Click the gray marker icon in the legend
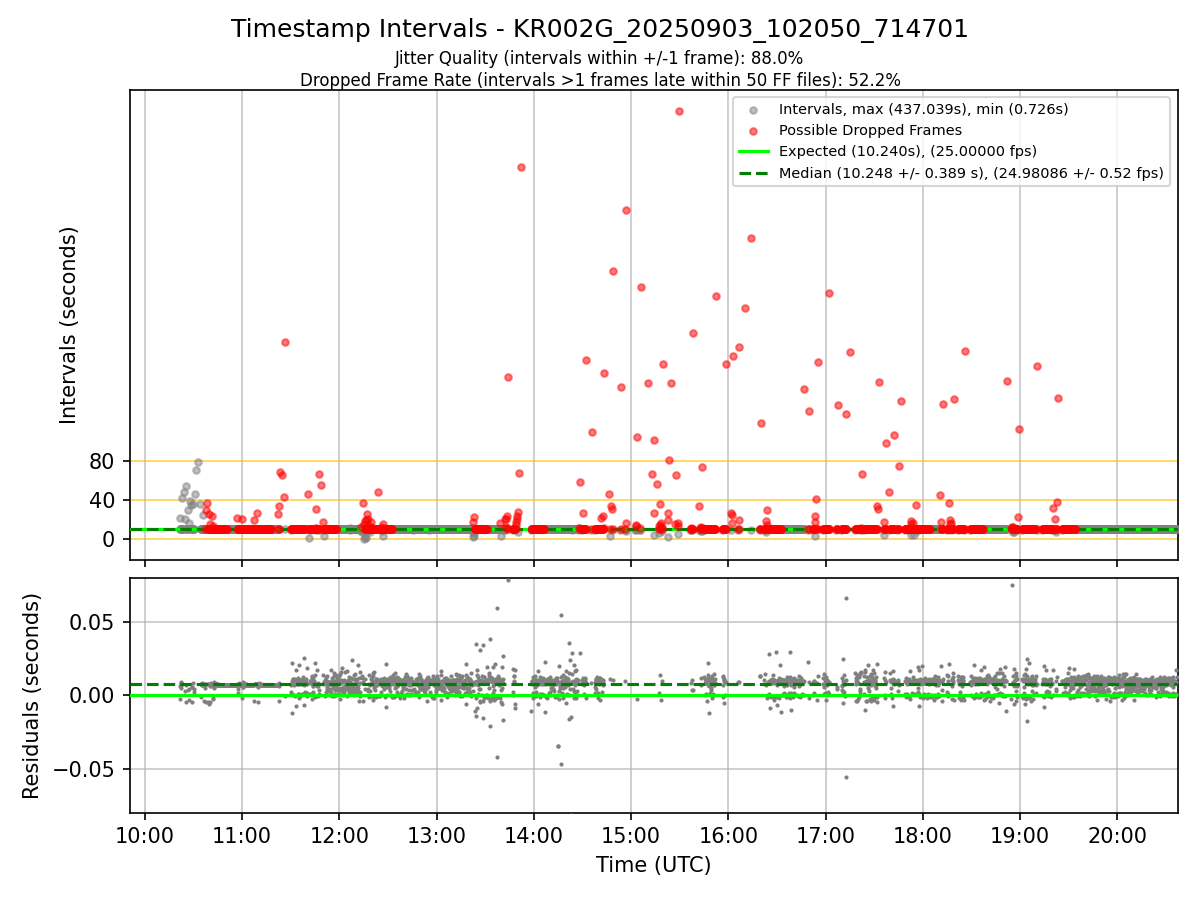The image size is (1200, 900). 754,110
